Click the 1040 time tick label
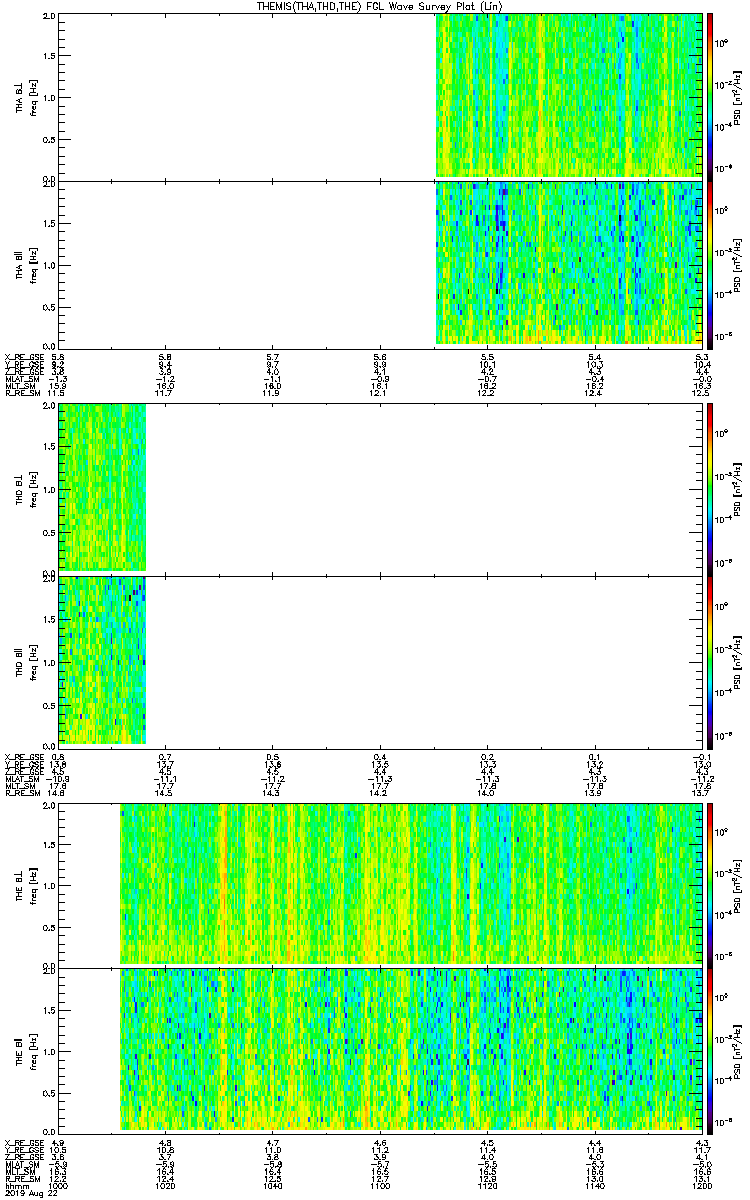The image size is (750, 1200). (x=273, y=1186)
